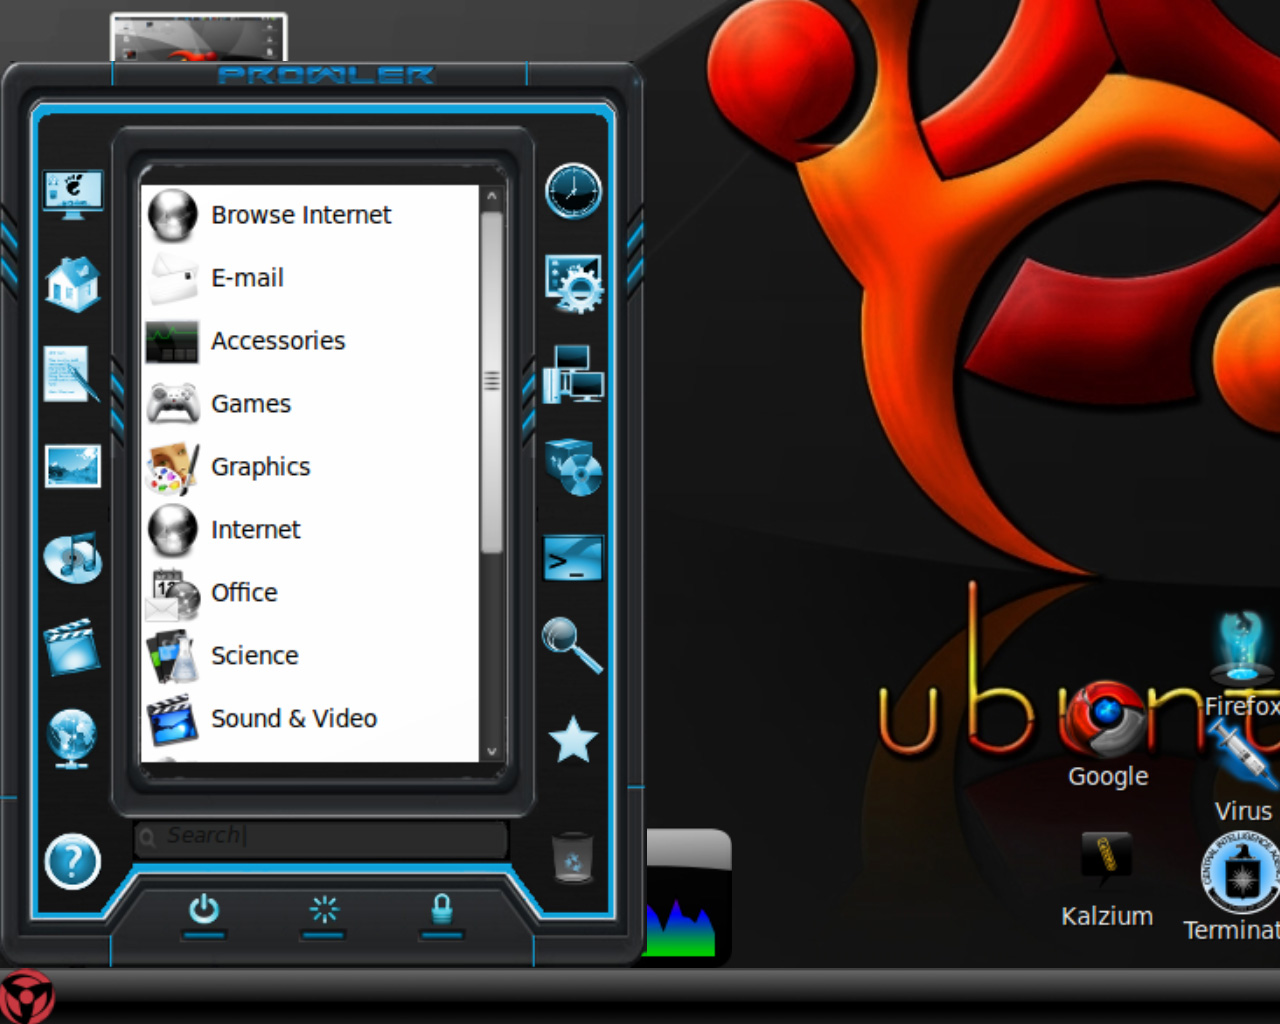Launch the terminal prompt icon
1280x1024 pixels.
click(x=574, y=559)
